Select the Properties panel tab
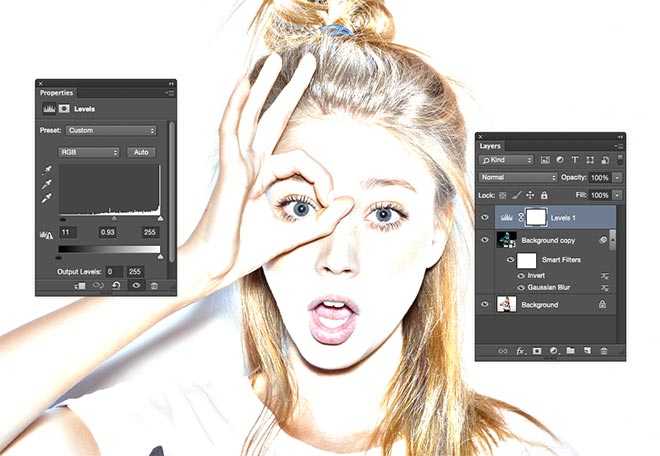 pyautogui.click(x=57, y=92)
